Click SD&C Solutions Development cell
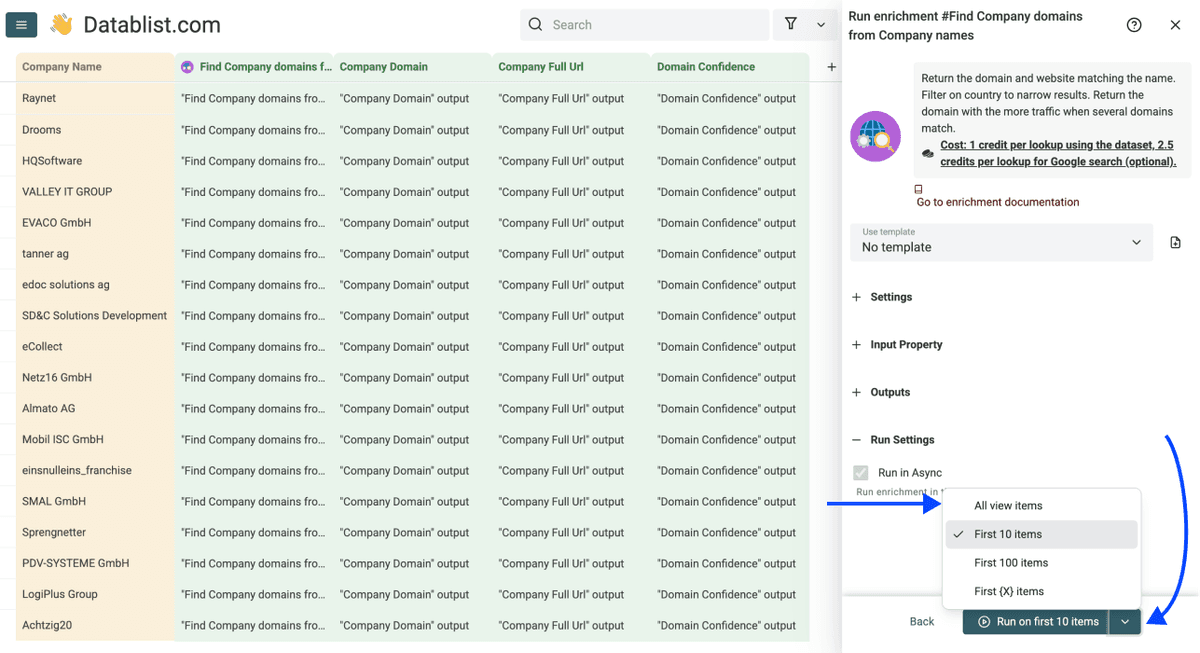This screenshot has height=653, width=1200. (x=95, y=316)
